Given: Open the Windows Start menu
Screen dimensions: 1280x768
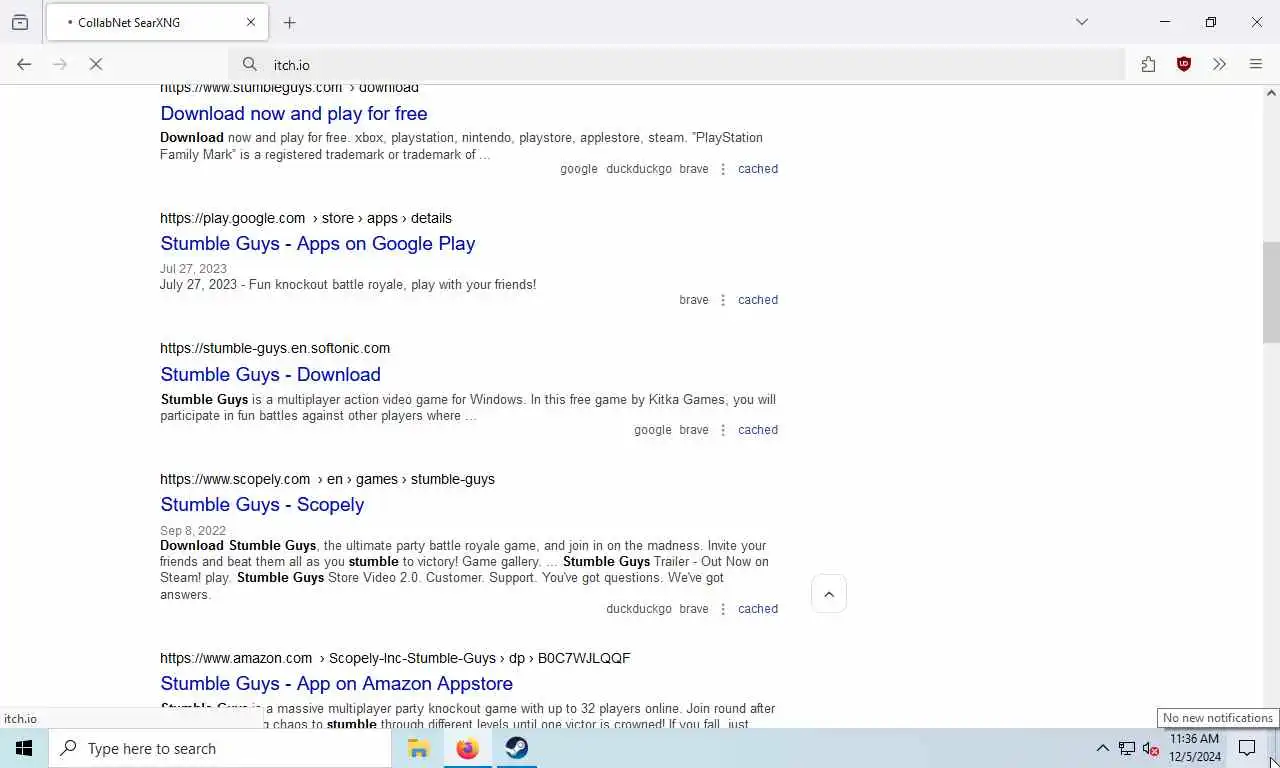Looking at the screenshot, I should (24, 748).
